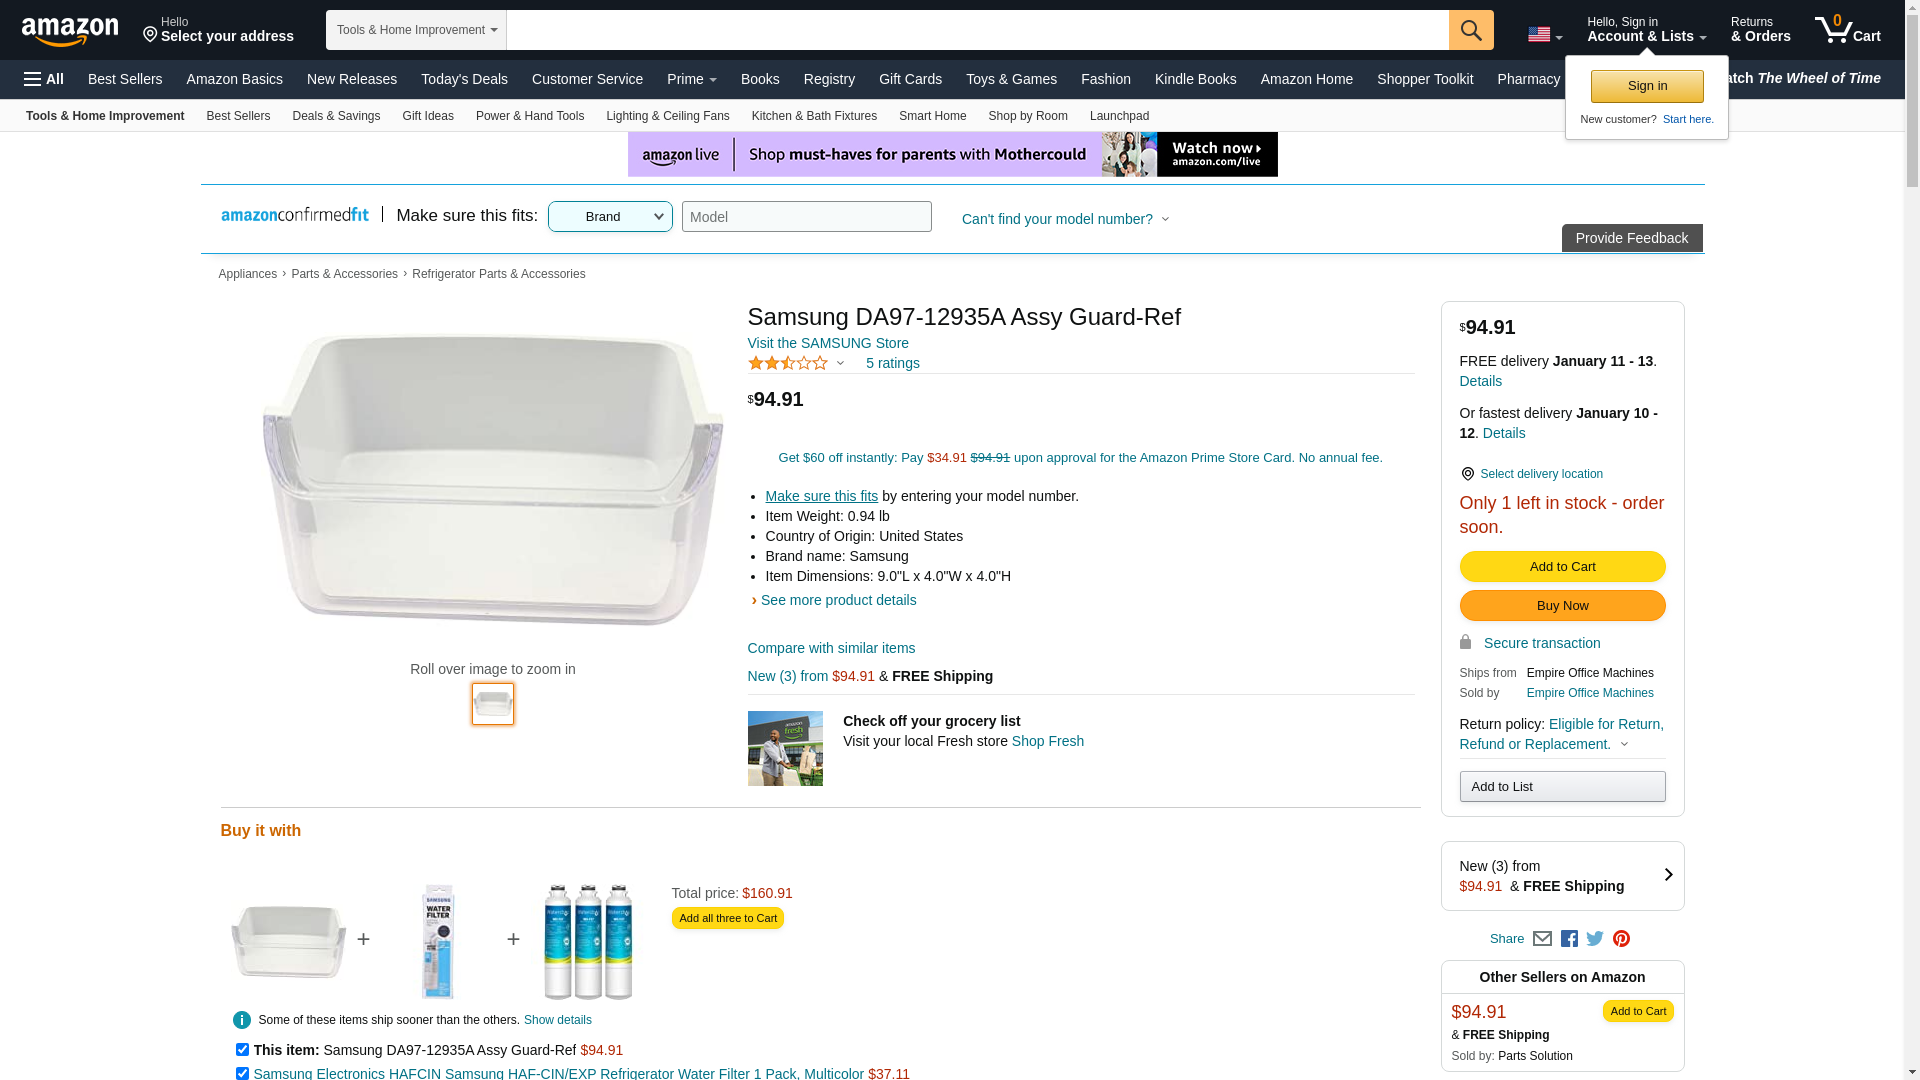Share on Pinterest icon
Screen dimensions: 1920x1080
1621,939
